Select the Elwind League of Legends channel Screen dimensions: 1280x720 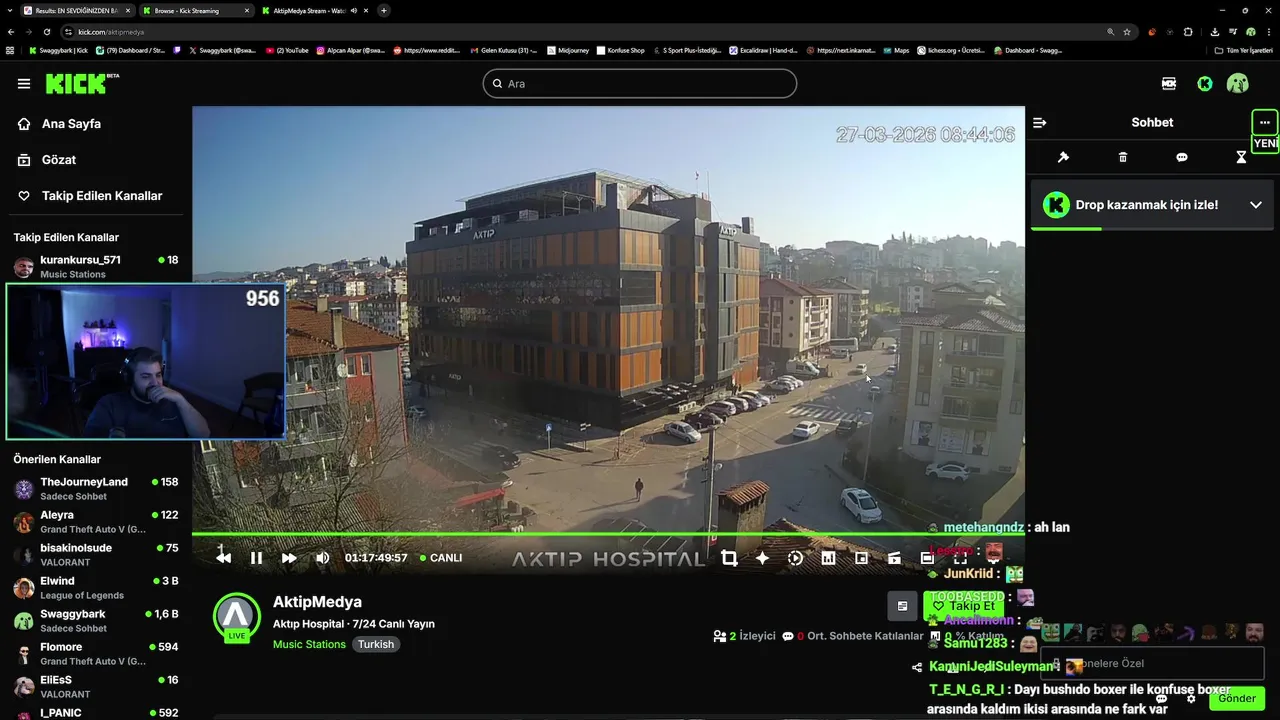(x=96, y=587)
